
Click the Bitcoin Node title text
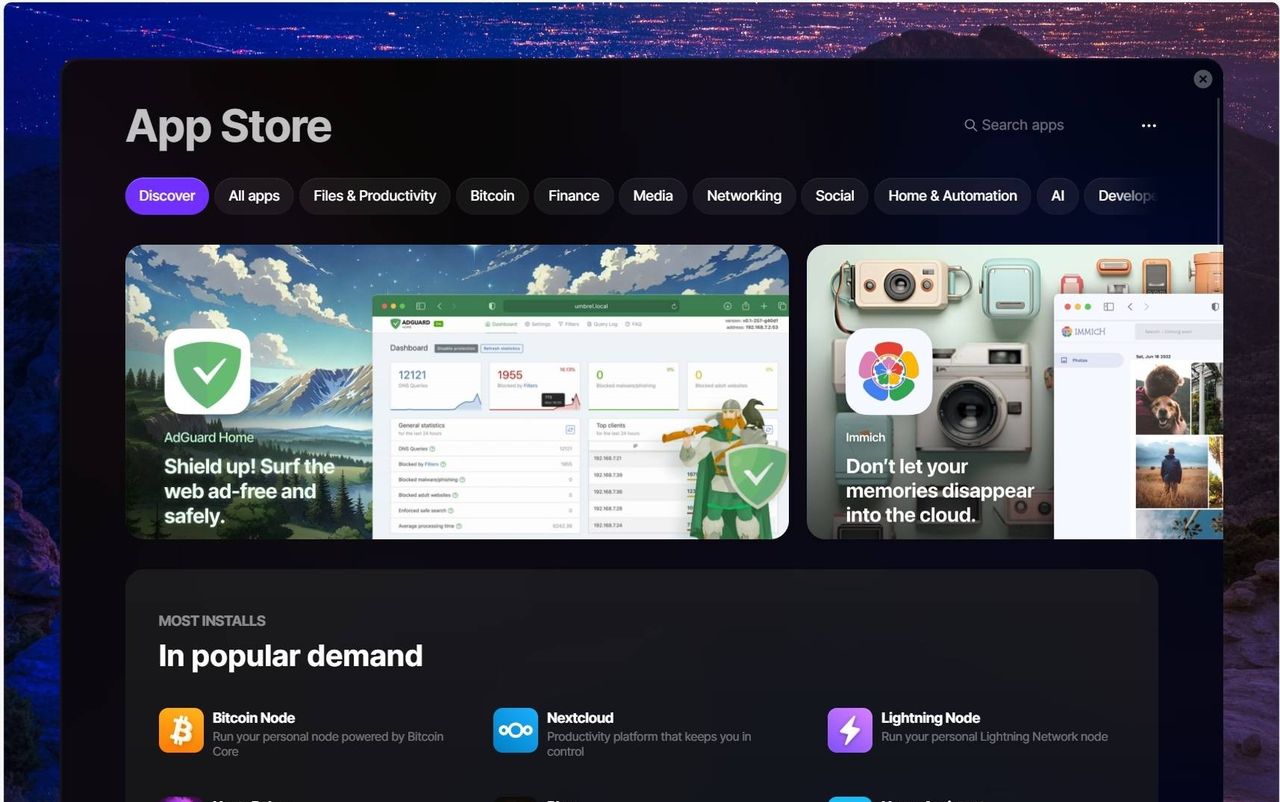pos(253,718)
